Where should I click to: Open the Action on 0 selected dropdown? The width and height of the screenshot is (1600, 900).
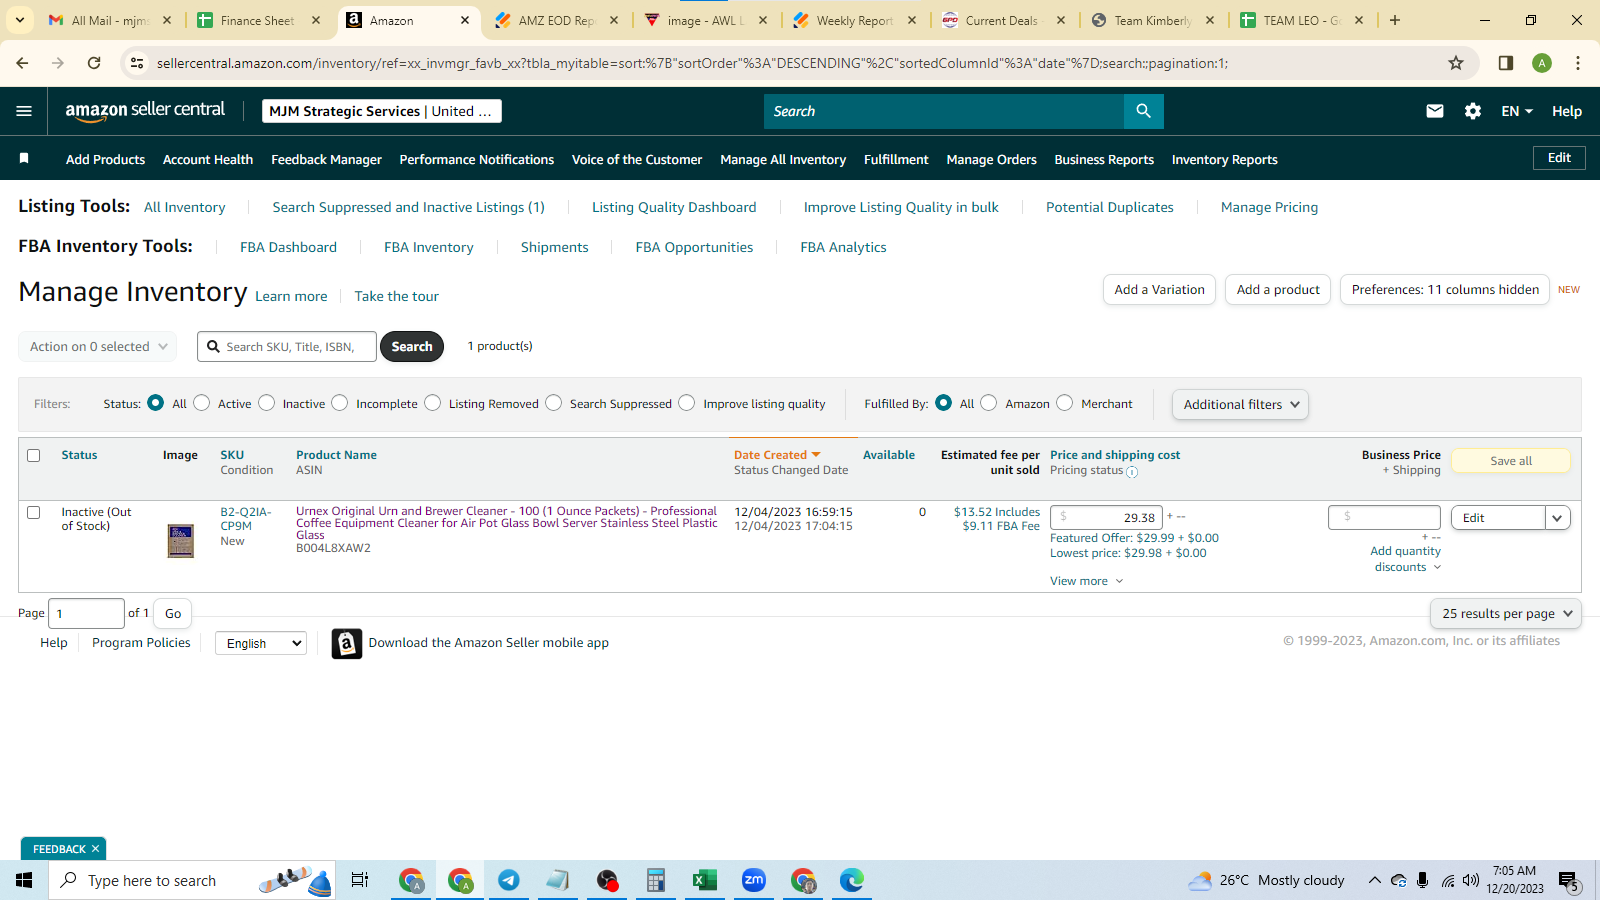click(x=98, y=346)
